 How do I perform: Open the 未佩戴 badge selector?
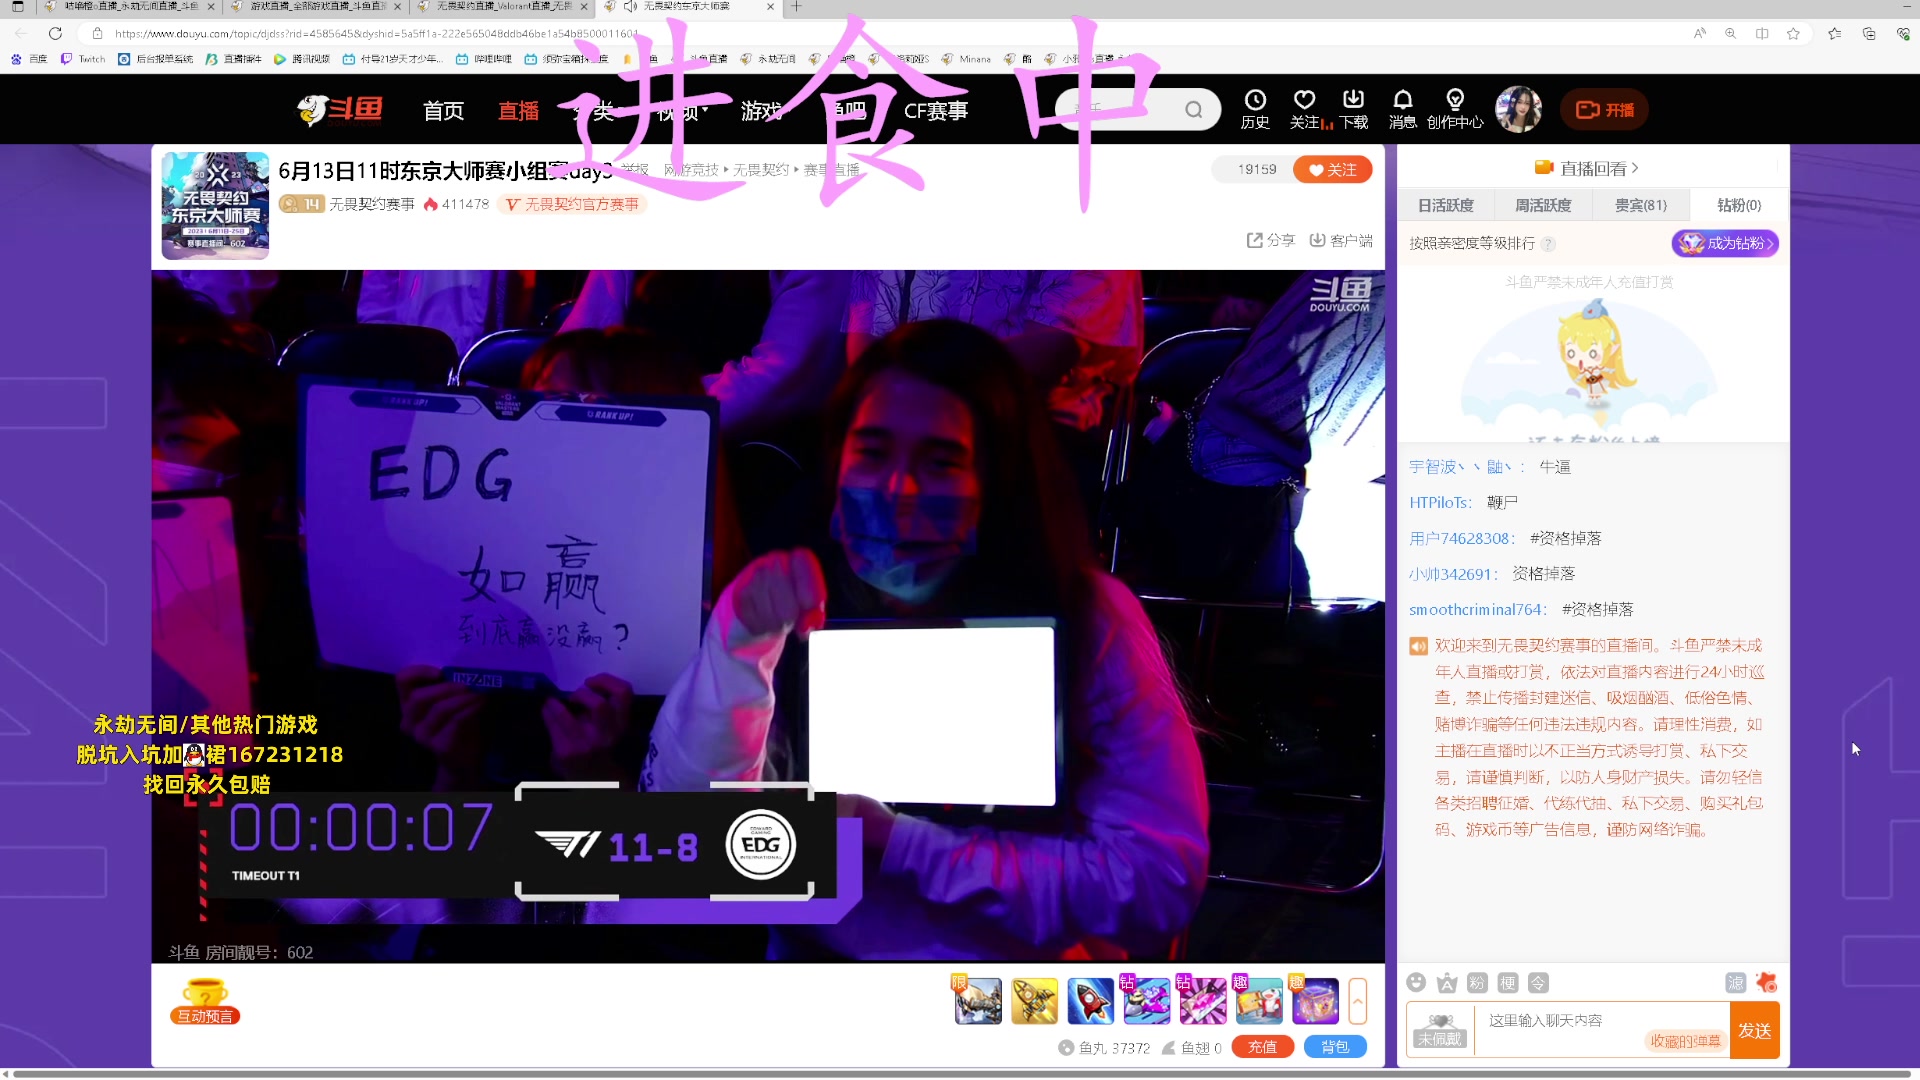point(1440,1030)
